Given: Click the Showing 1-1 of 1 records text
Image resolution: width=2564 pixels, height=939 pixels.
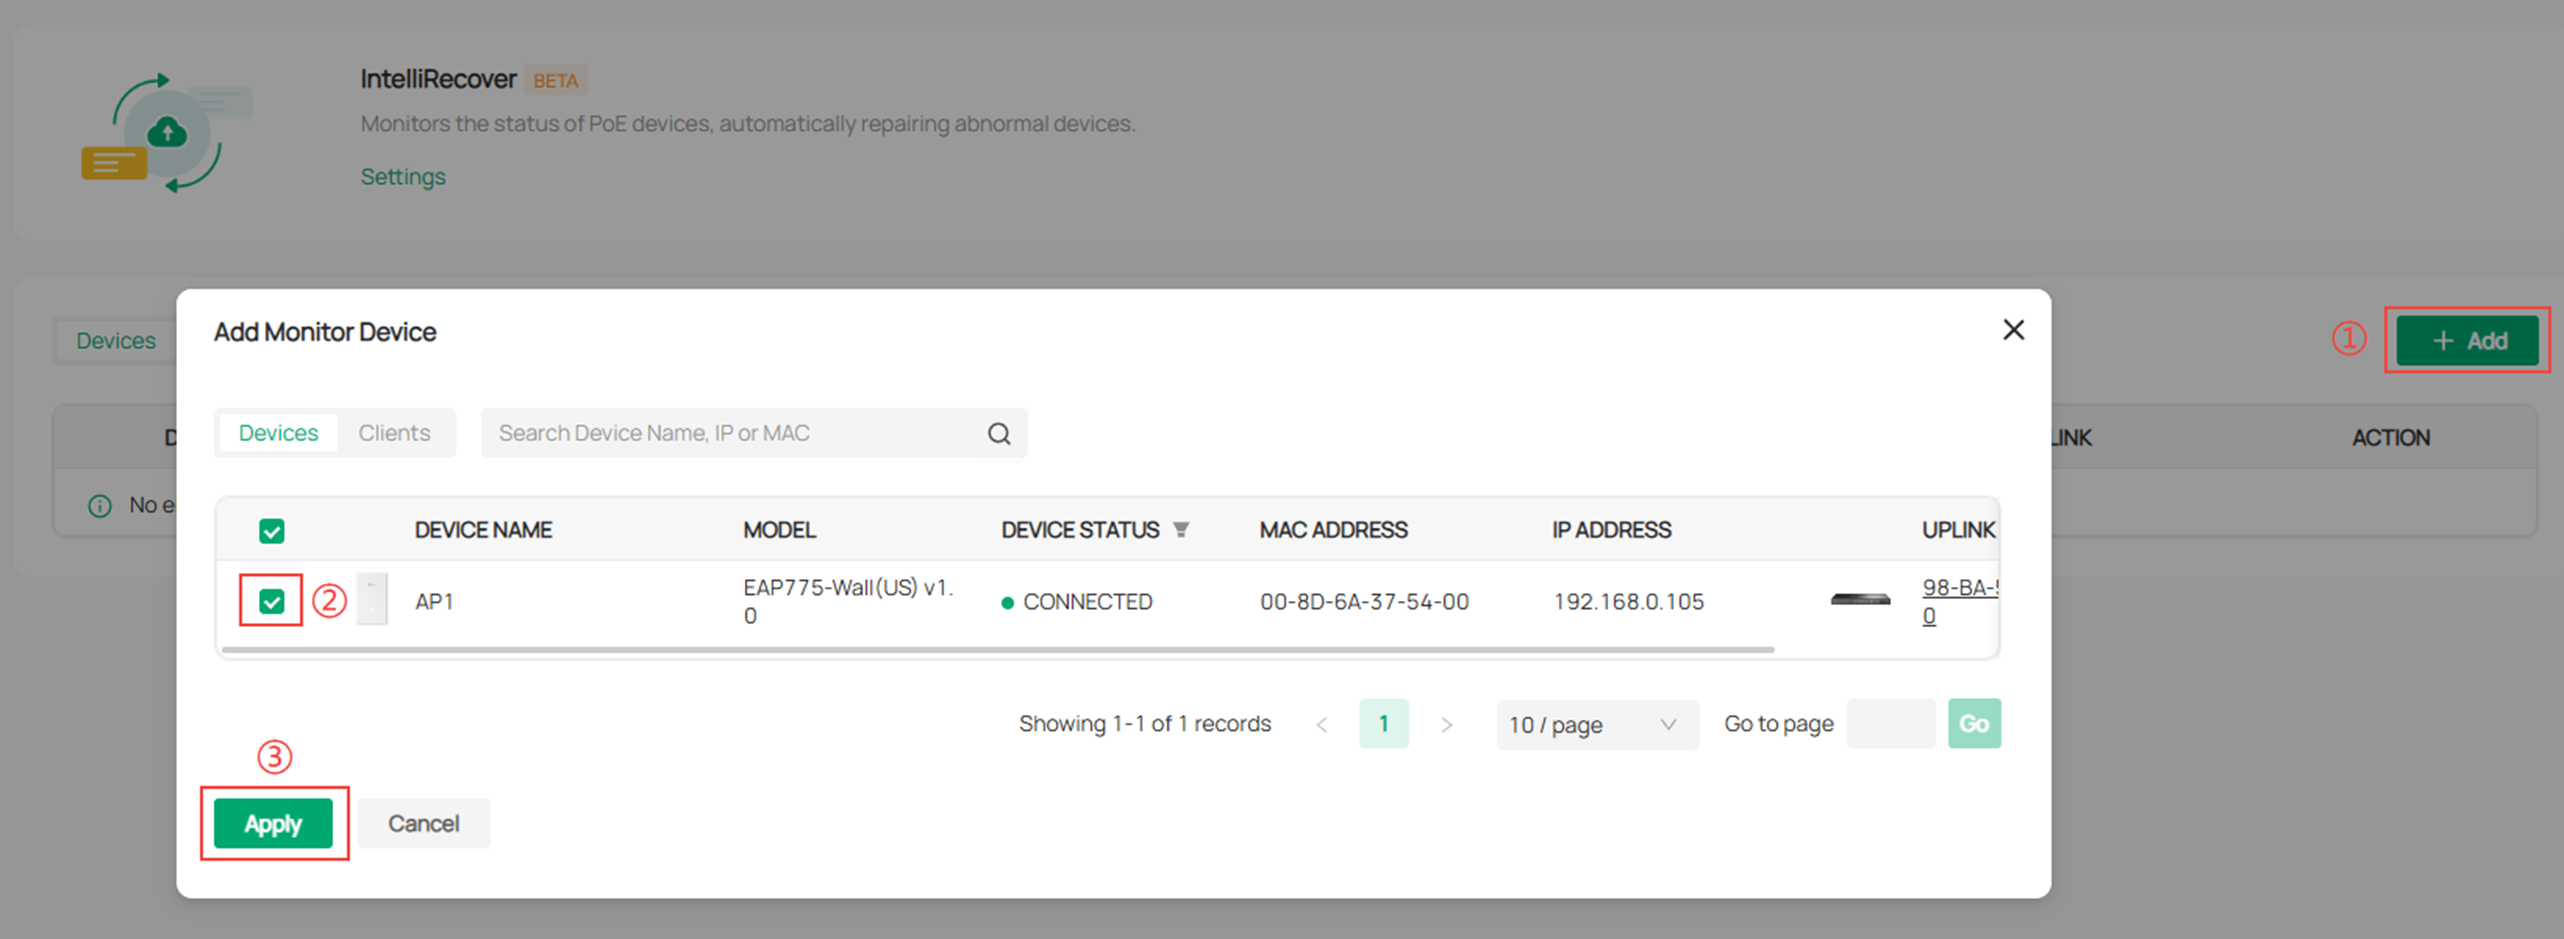Looking at the screenshot, I should (1145, 724).
